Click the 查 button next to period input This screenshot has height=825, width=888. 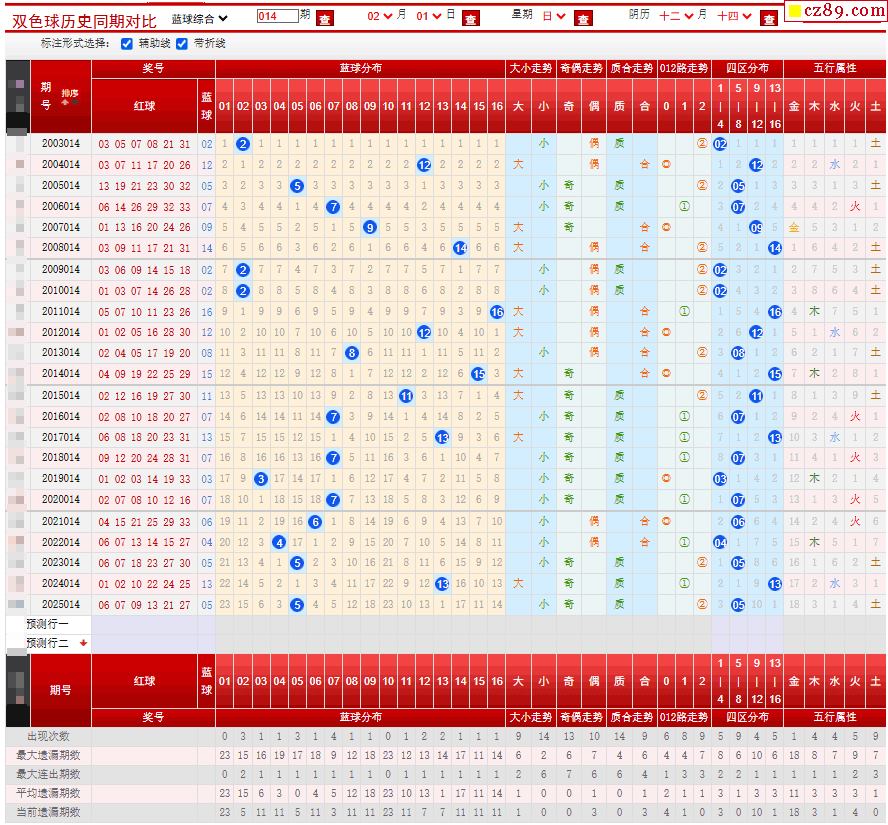(325, 18)
